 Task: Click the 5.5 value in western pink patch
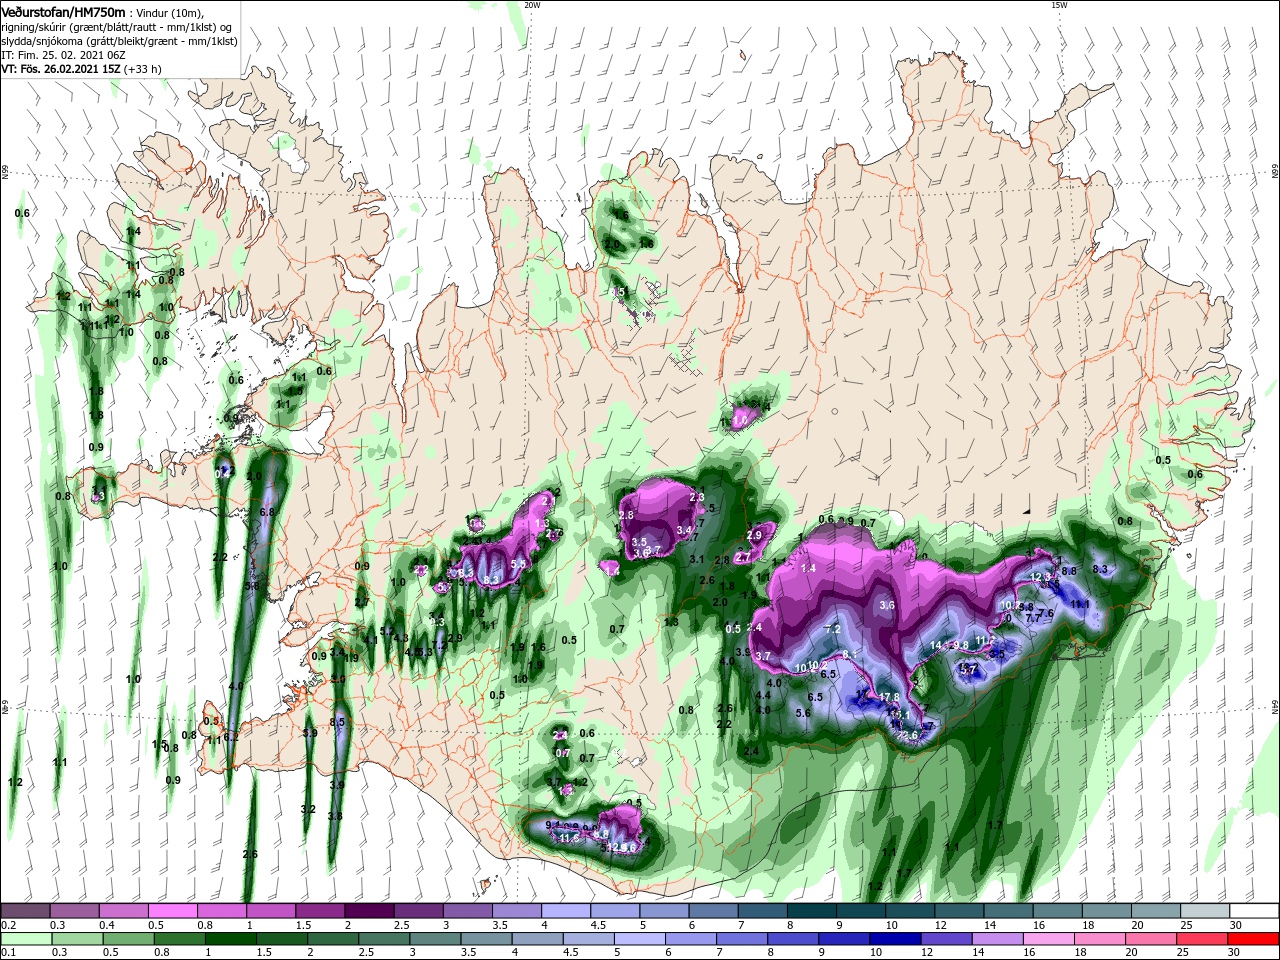click(518, 564)
